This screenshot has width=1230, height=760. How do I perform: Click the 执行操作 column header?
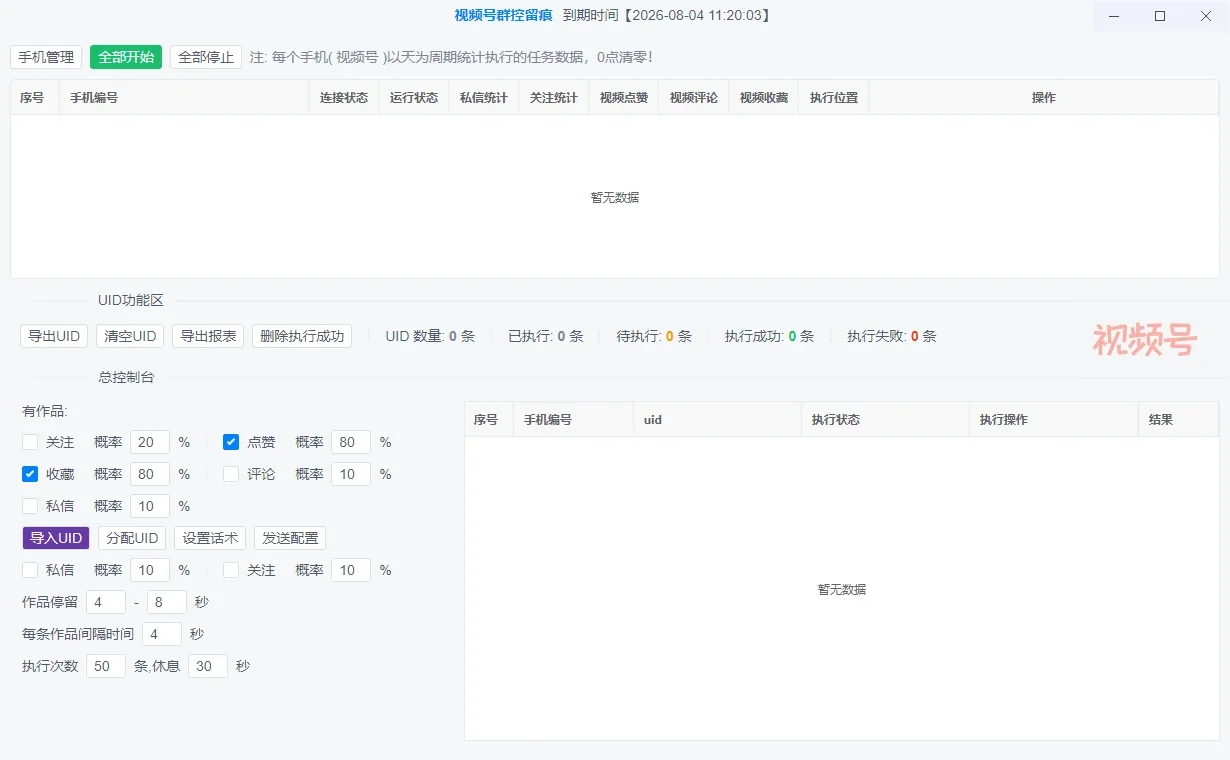(x=1054, y=420)
